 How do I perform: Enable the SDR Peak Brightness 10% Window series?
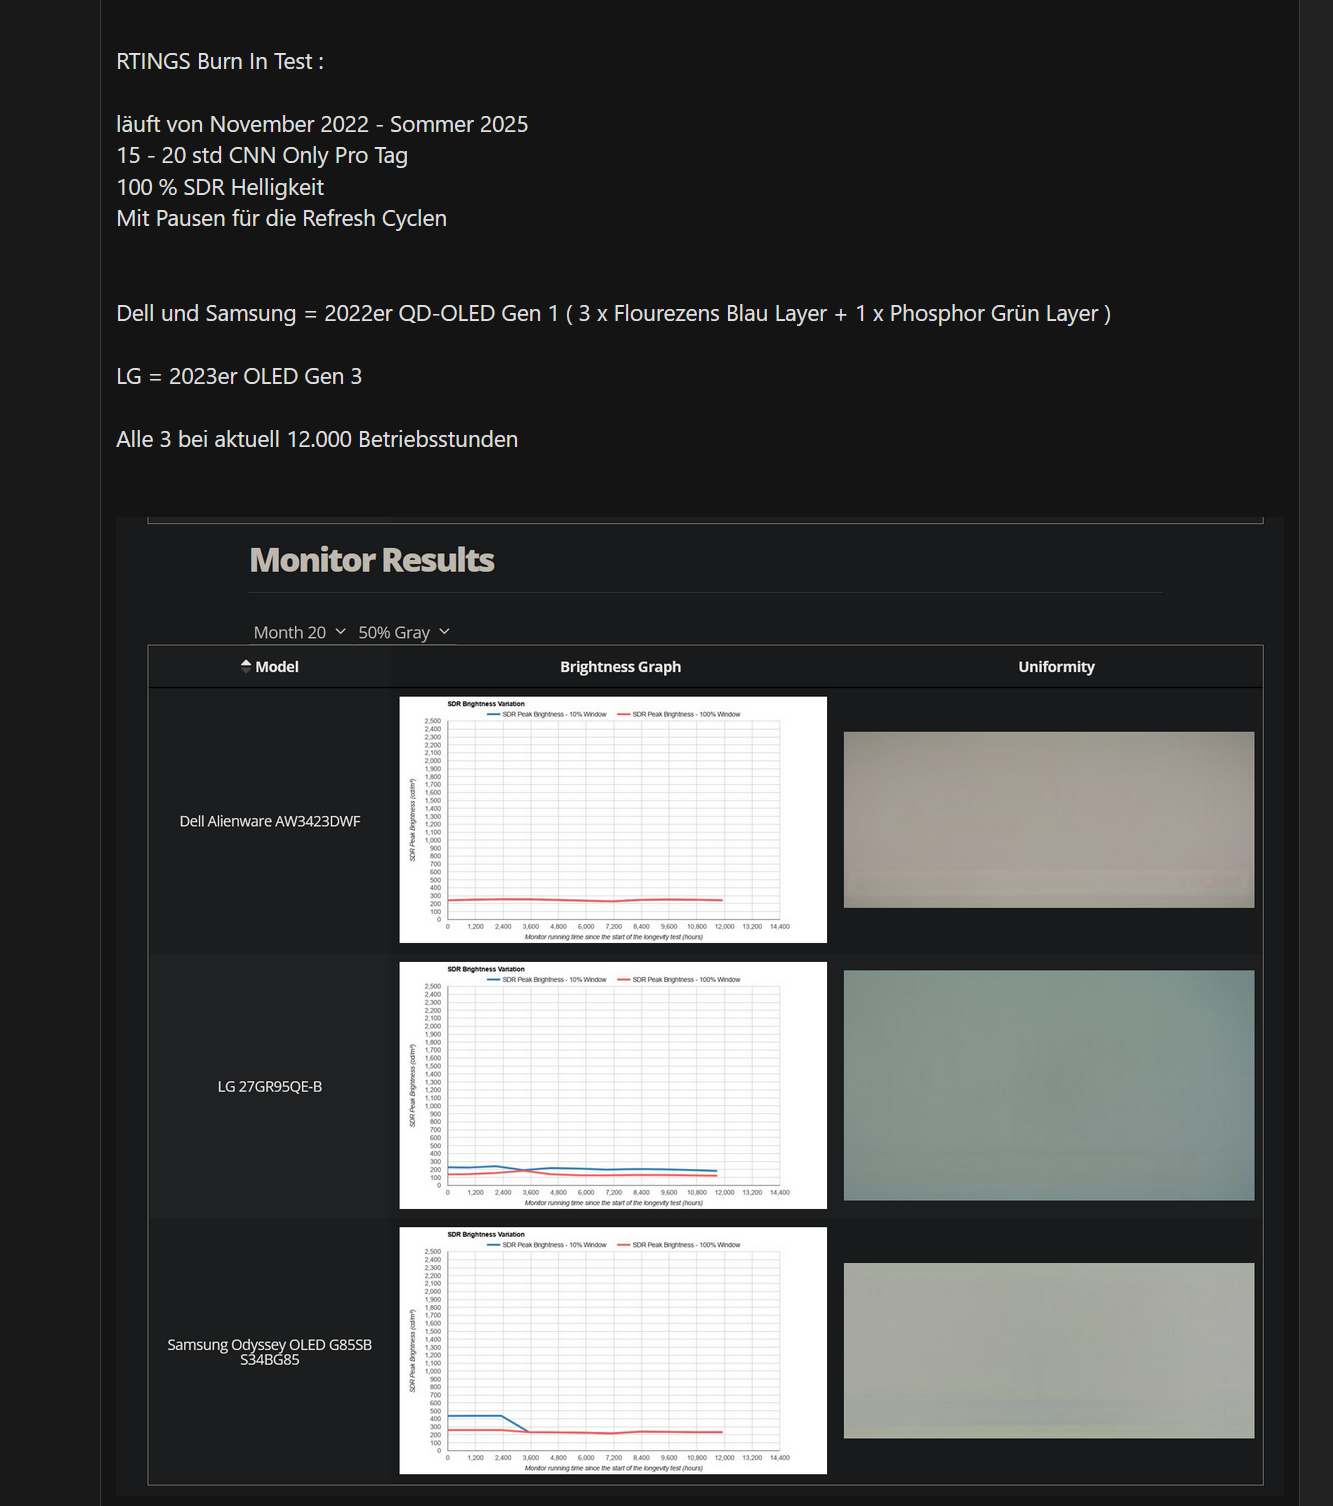click(x=545, y=713)
